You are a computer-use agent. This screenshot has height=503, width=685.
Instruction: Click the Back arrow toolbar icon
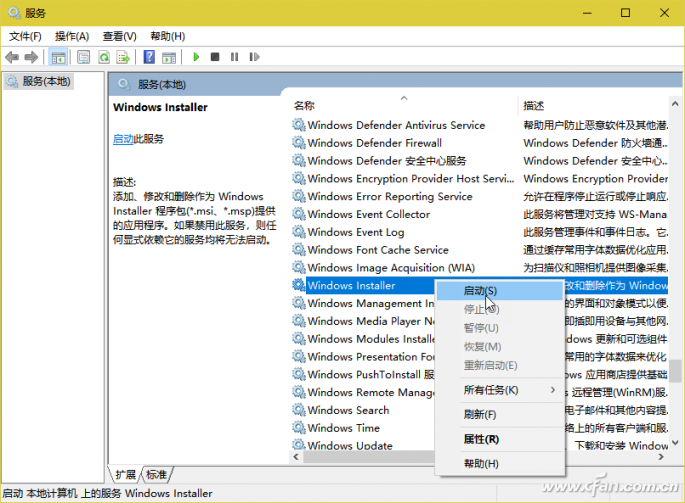point(12,57)
